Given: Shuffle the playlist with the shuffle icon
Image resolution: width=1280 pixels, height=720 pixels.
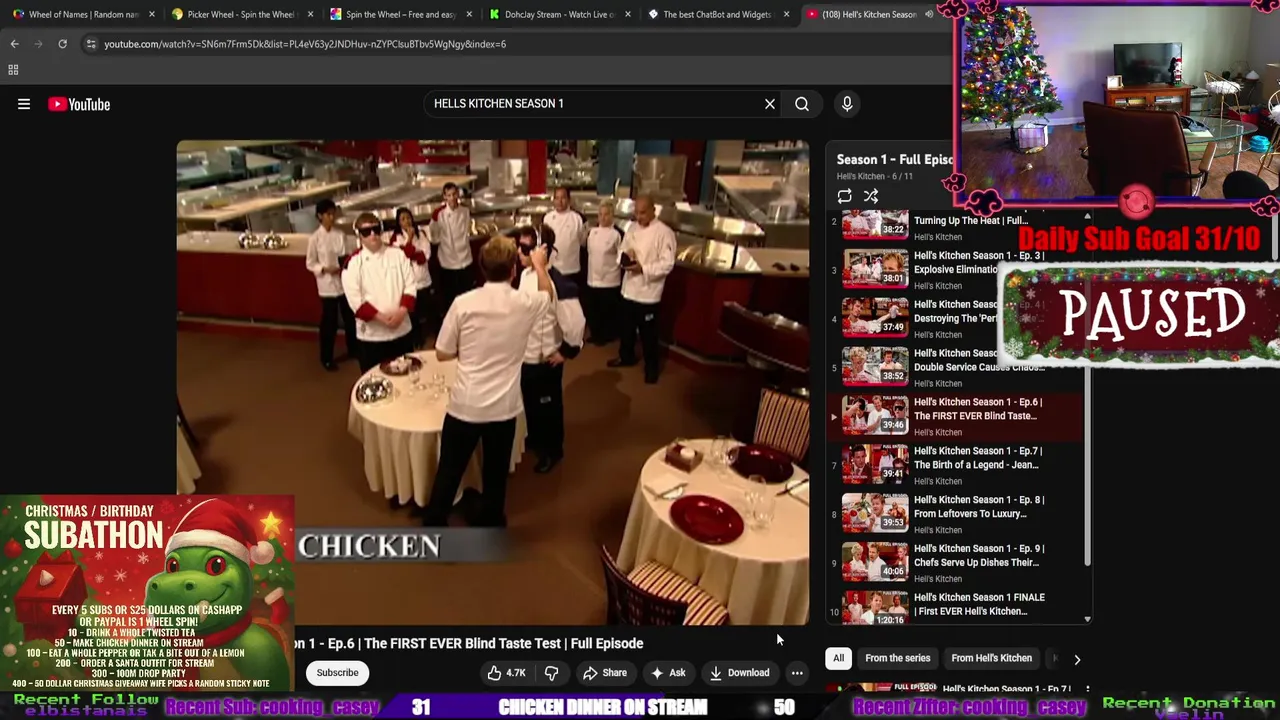Looking at the screenshot, I should [871, 197].
